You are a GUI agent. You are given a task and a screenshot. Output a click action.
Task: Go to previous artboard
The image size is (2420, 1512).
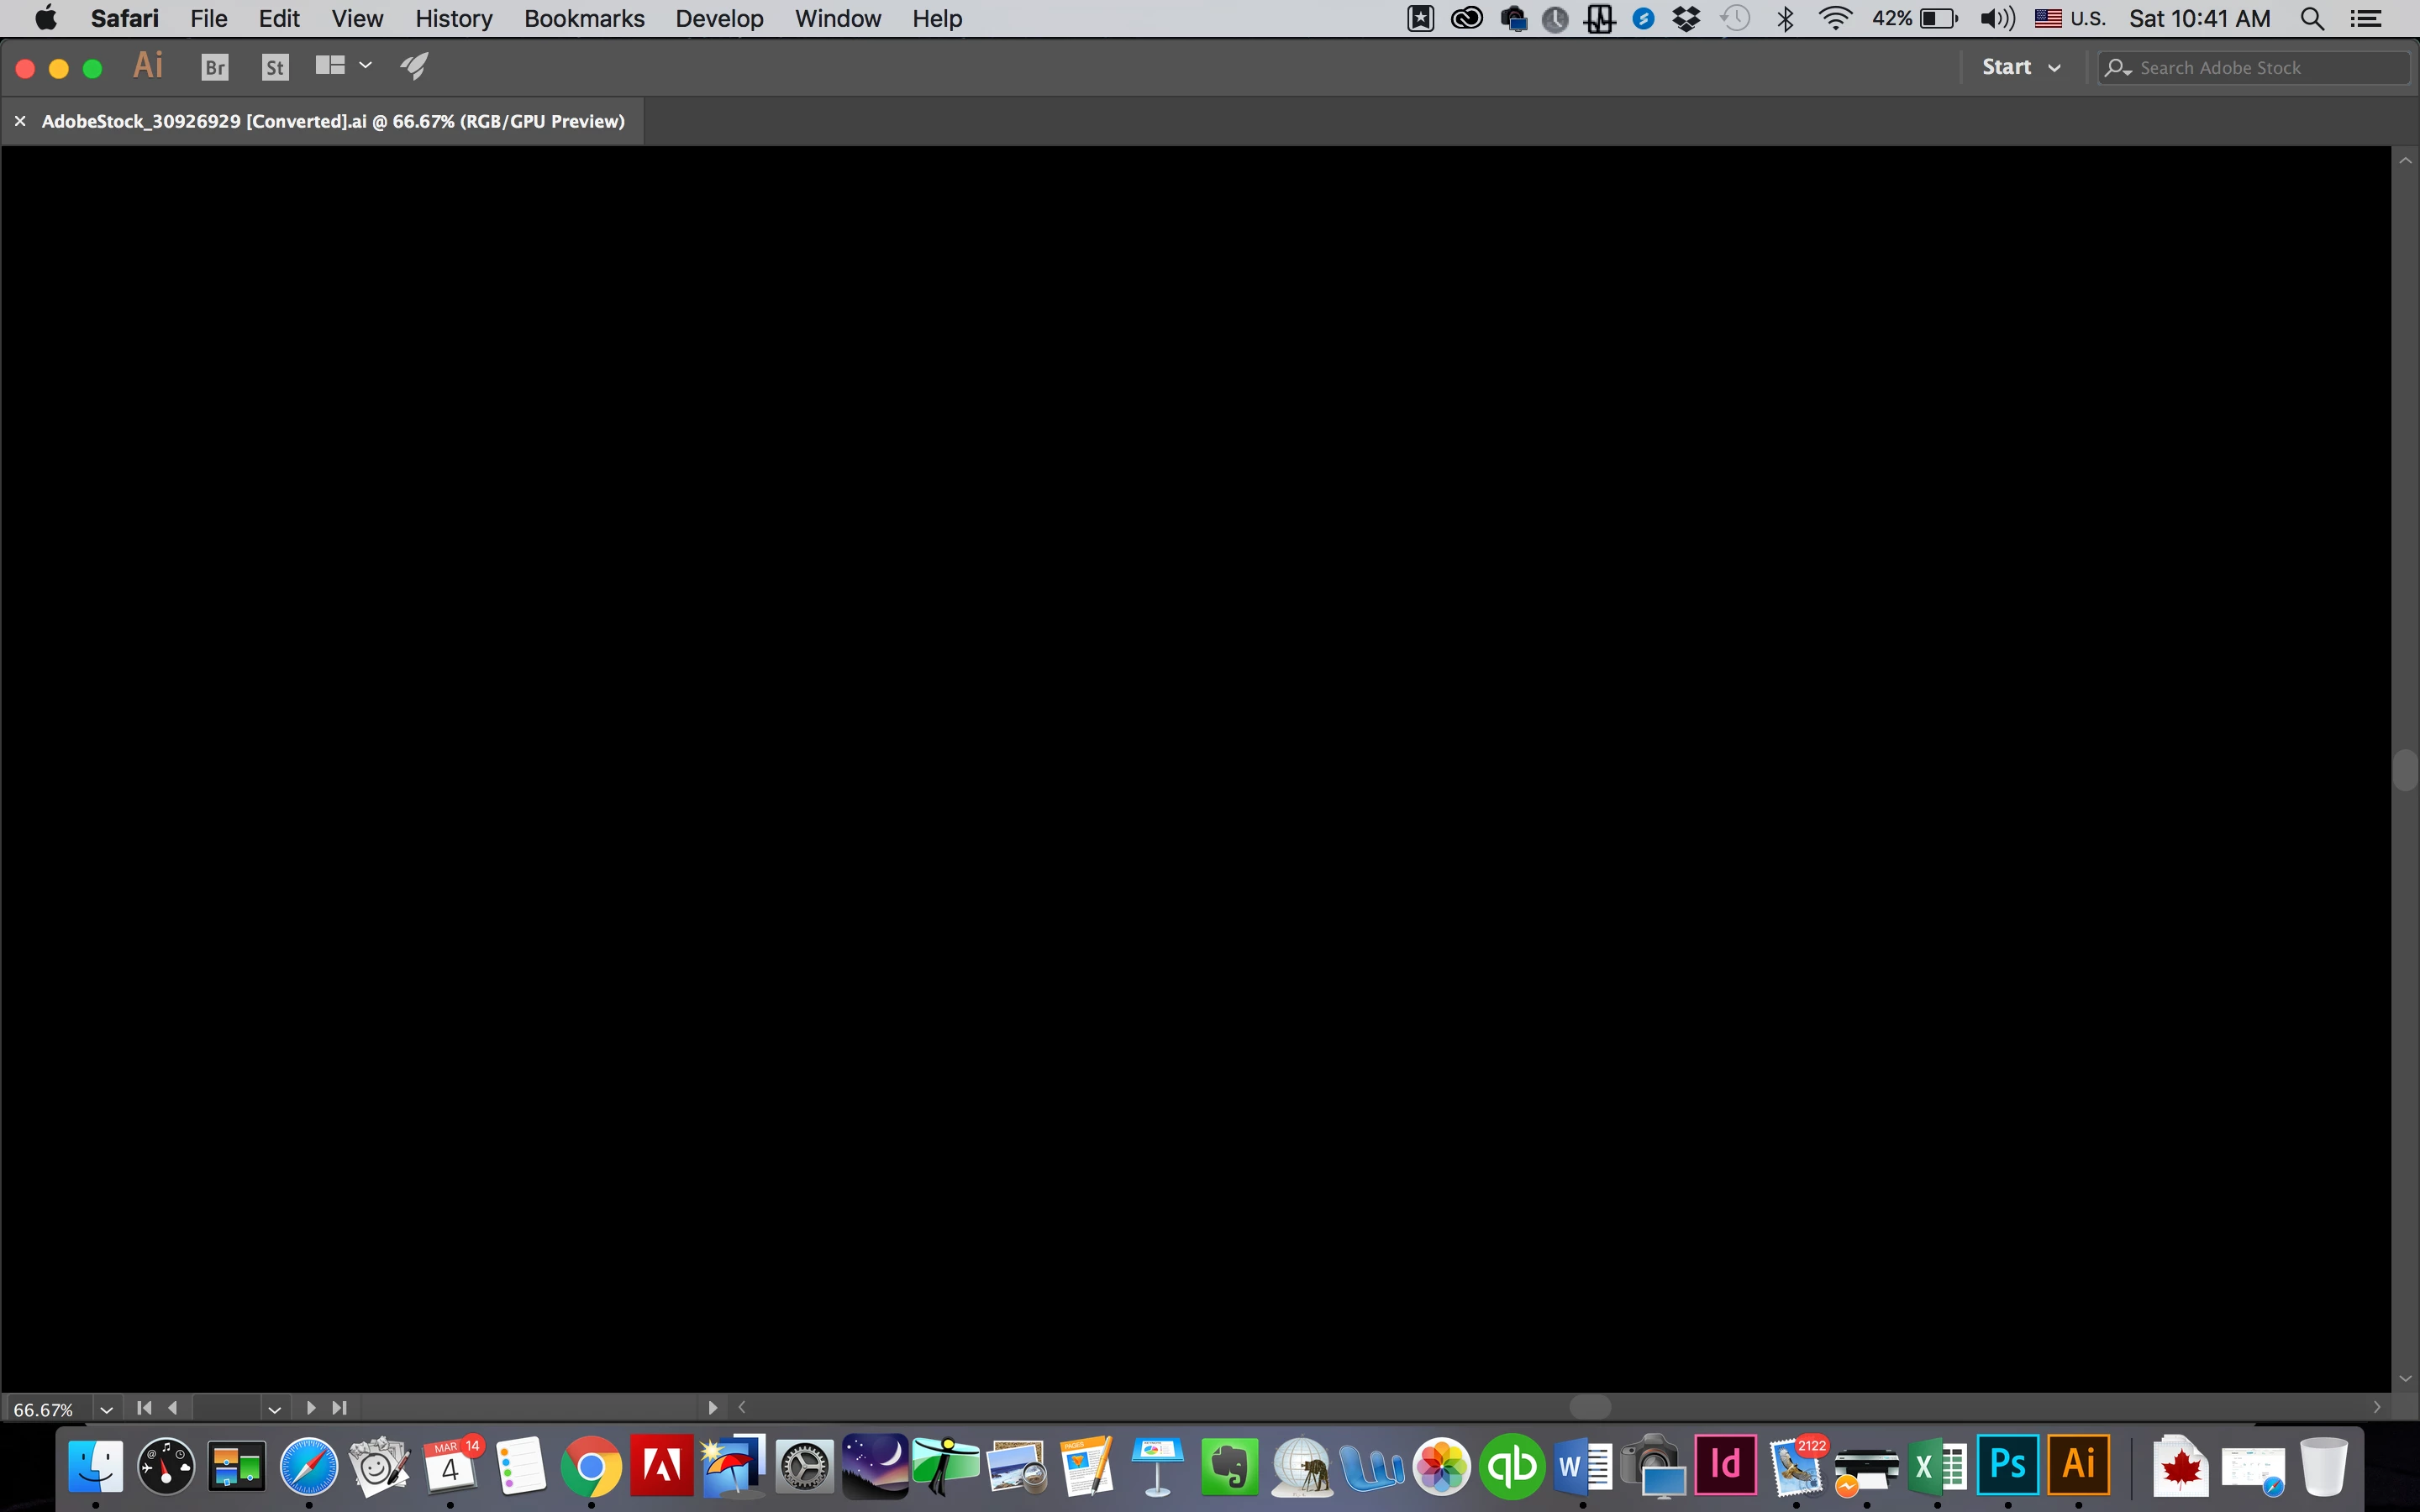tap(173, 1408)
